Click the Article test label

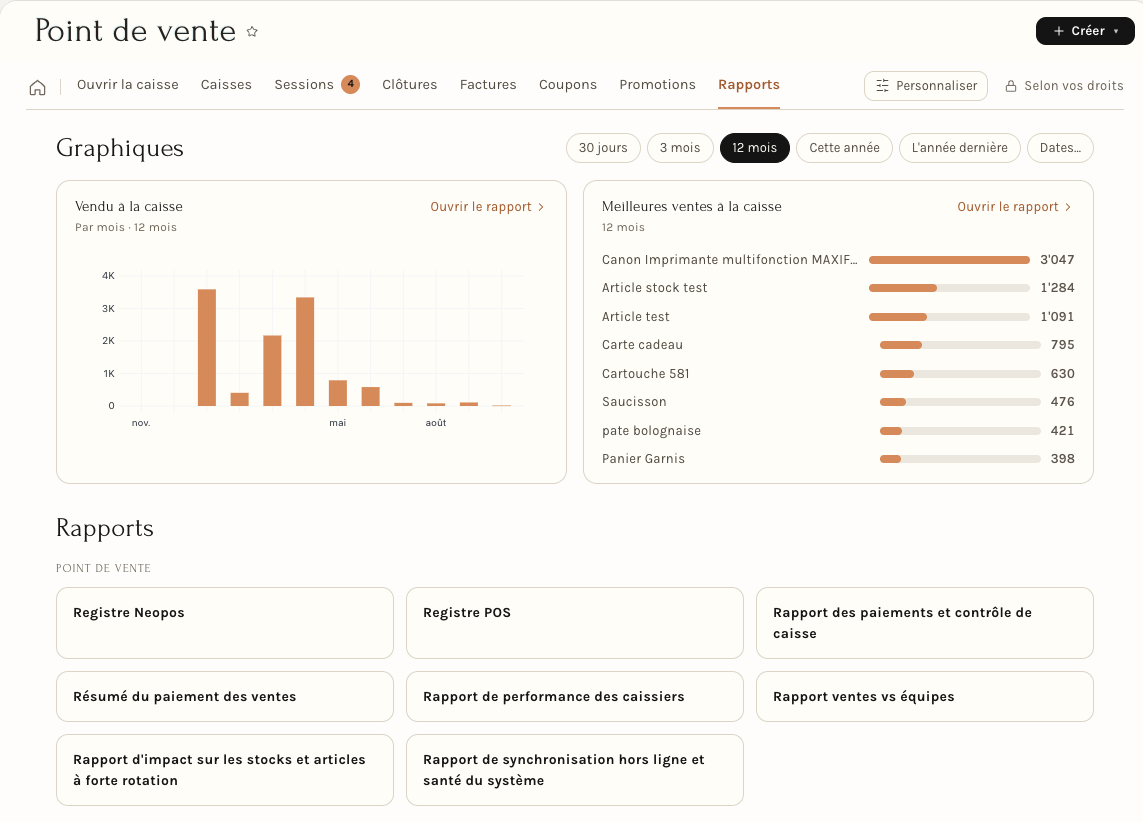[636, 316]
